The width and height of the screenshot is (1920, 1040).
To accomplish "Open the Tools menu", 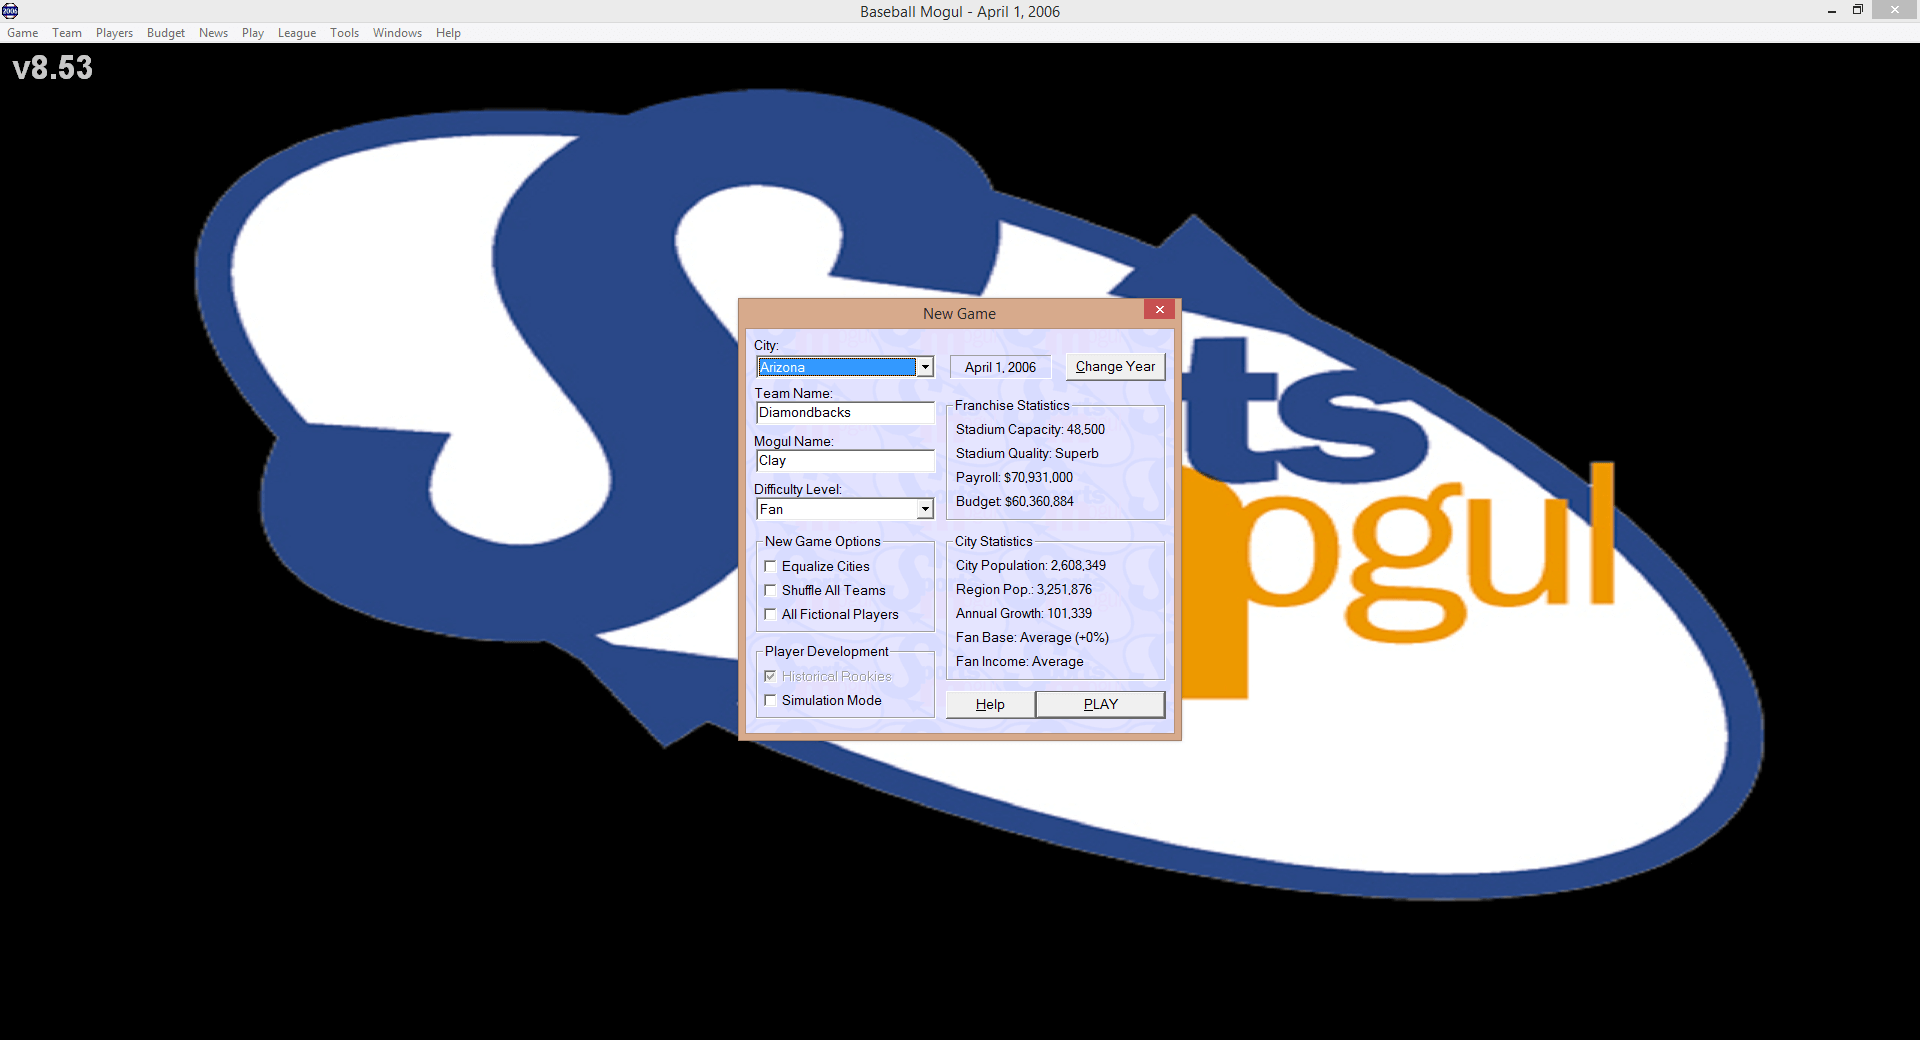I will click(344, 33).
